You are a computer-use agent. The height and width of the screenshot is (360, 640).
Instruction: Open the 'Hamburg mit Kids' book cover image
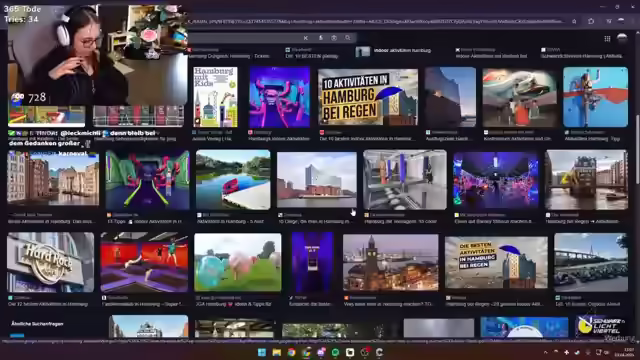(215, 97)
